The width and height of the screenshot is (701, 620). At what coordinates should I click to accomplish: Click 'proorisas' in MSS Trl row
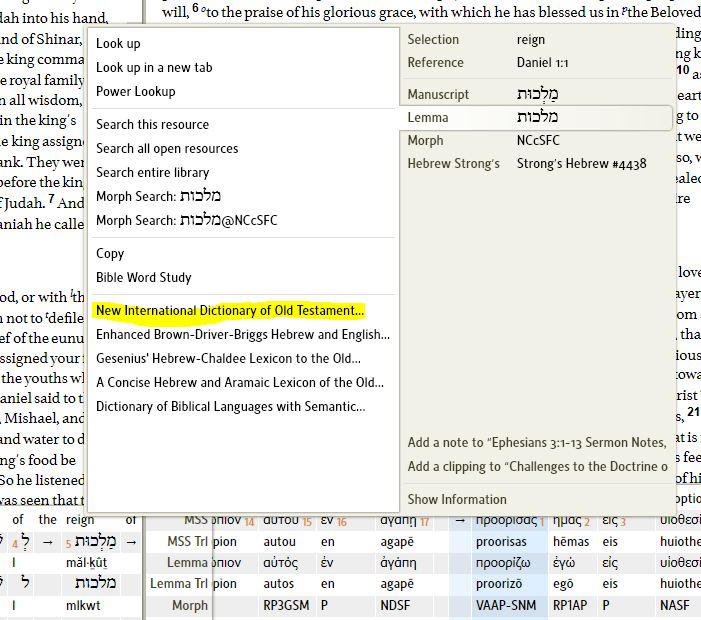tap(501, 542)
